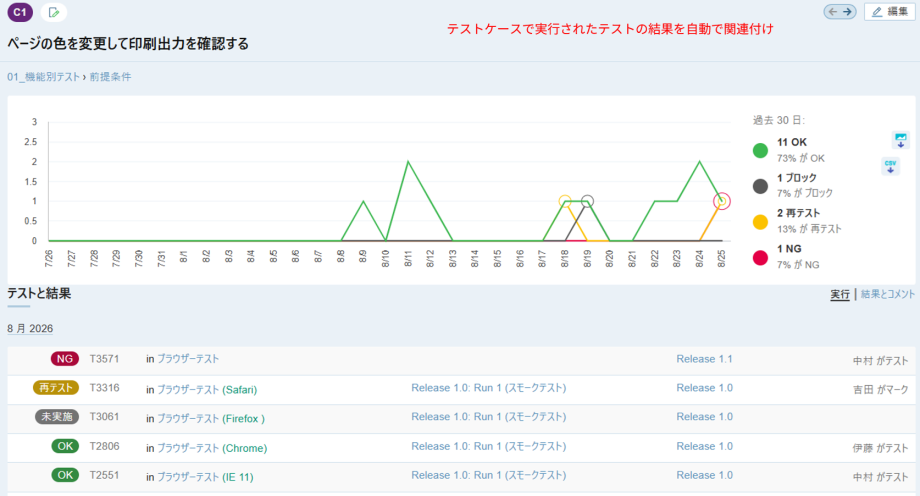The image size is (920, 496).
Task: Click the 7% が NG legend text
Action: click(798, 265)
